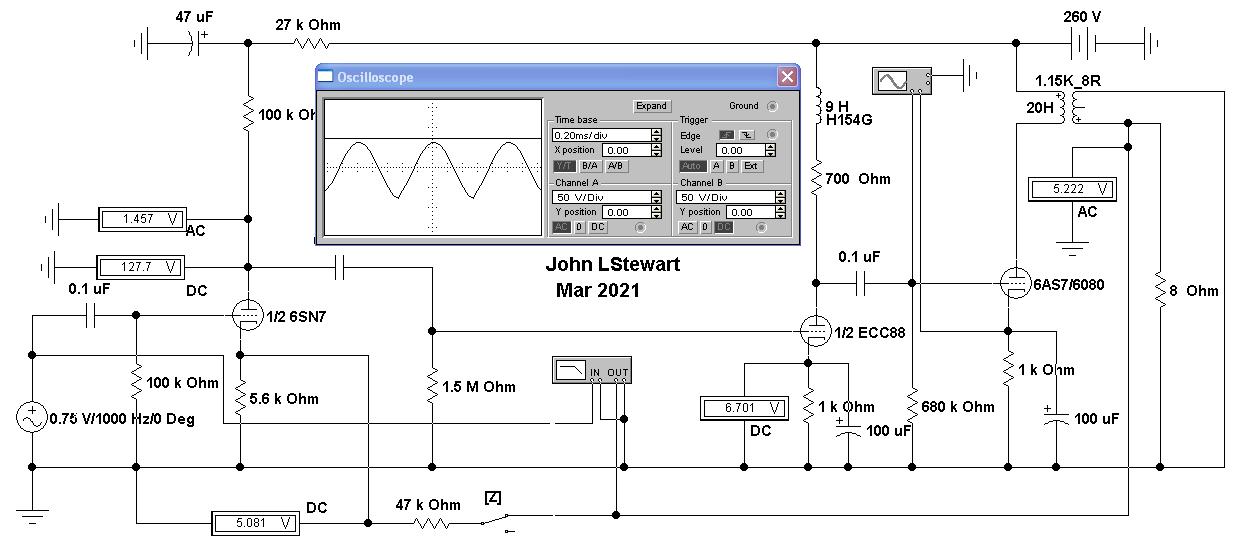Viewport: 1240px width, 544px height.
Task: Select the 700 Ohm resistor
Action: point(816,178)
